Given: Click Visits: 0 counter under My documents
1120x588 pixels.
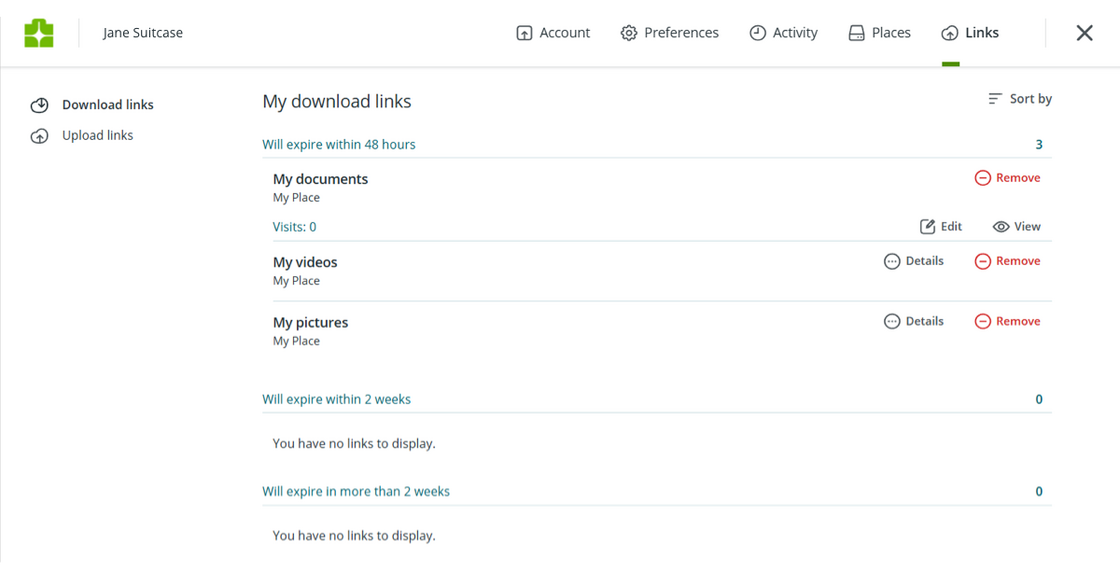Looking at the screenshot, I should 294,226.
